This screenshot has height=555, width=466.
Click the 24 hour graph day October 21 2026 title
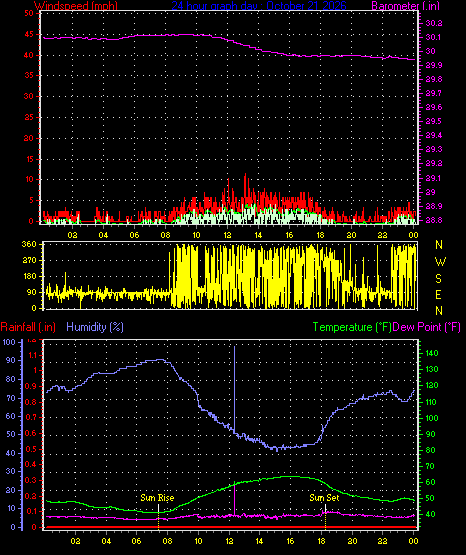(259, 6)
